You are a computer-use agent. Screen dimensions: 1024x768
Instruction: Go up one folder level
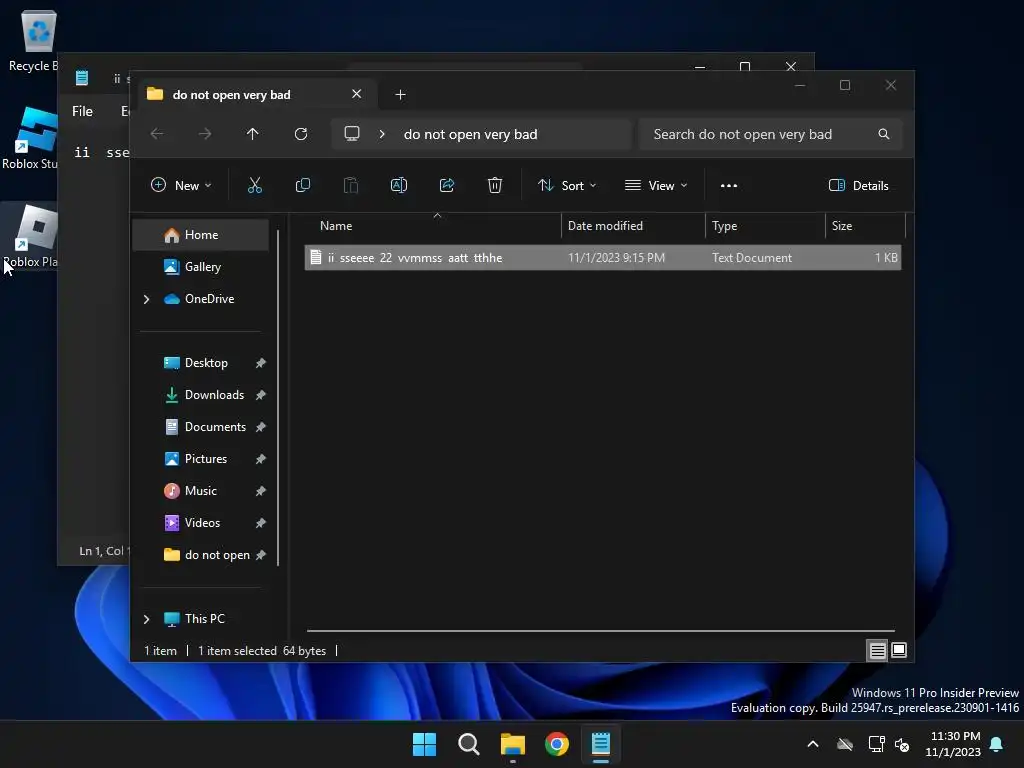pos(253,134)
